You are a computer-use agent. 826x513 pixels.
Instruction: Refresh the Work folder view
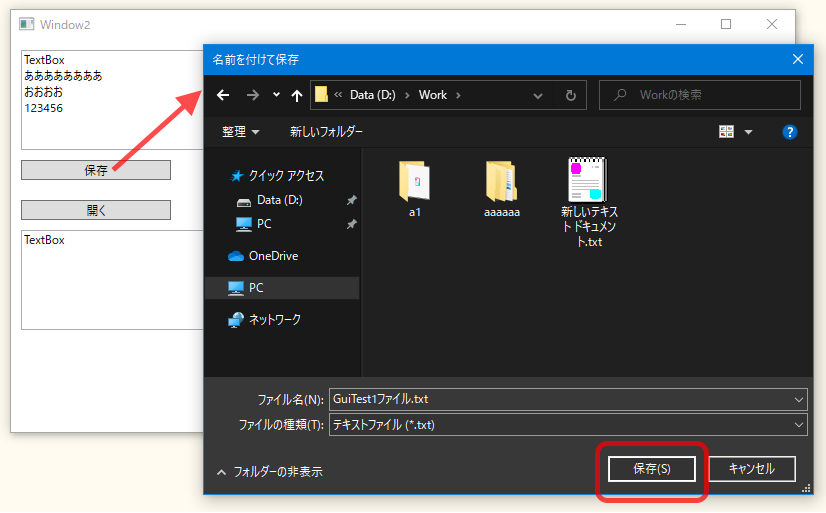pyautogui.click(x=571, y=96)
